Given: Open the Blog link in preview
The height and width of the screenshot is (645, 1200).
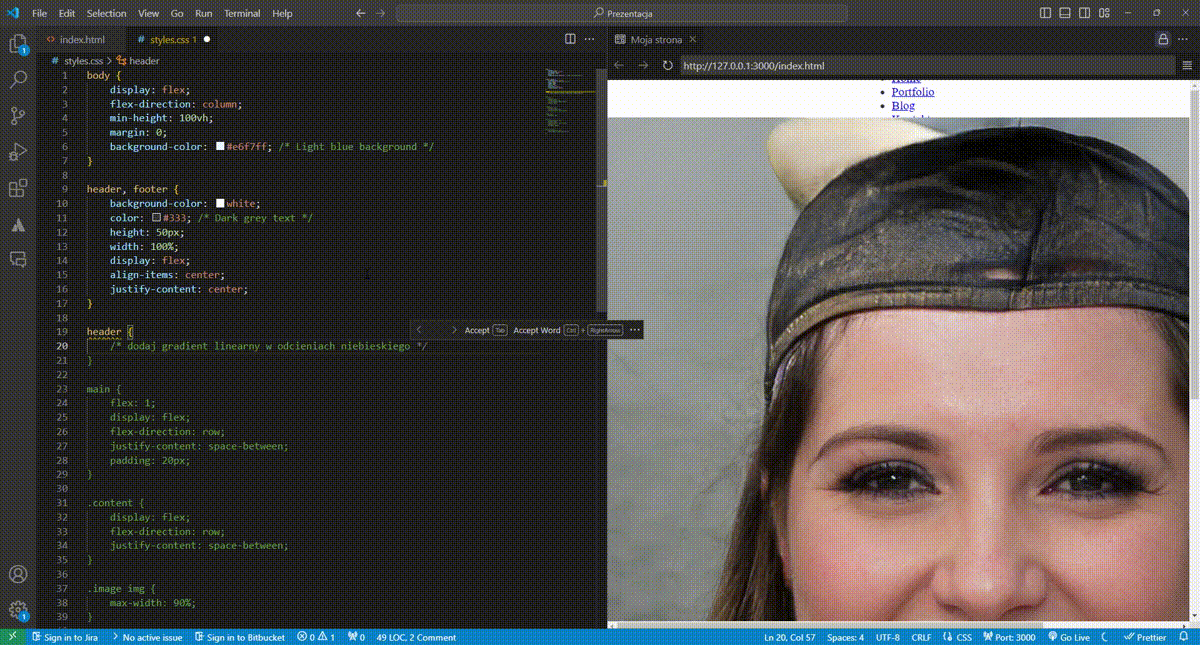Looking at the screenshot, I should coord(903,105).
